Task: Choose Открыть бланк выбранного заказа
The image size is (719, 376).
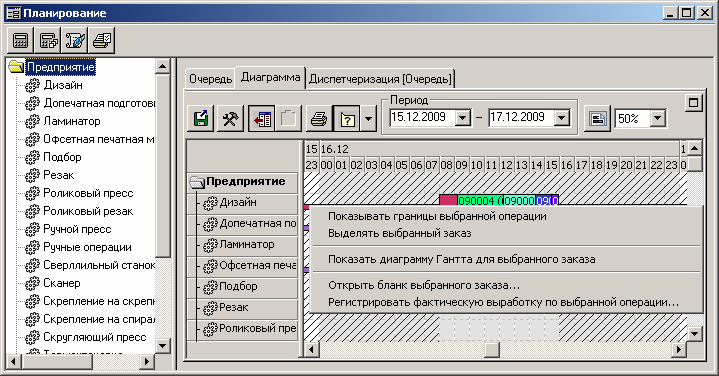Action: pyautogui.click(x=424, y=285)
